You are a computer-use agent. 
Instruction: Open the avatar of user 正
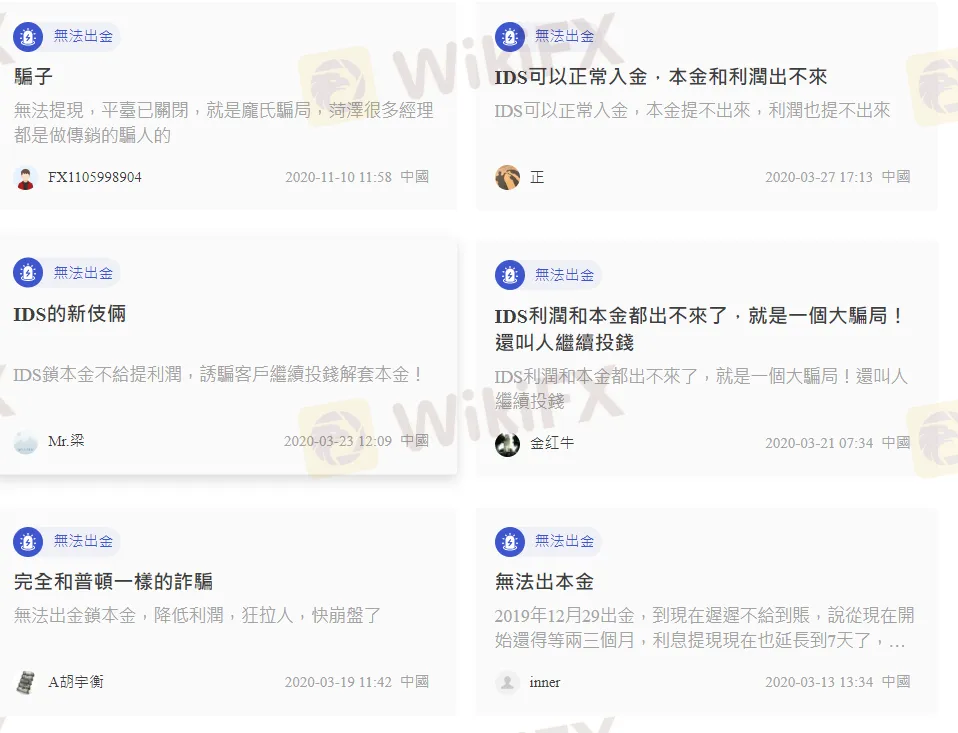507,177
